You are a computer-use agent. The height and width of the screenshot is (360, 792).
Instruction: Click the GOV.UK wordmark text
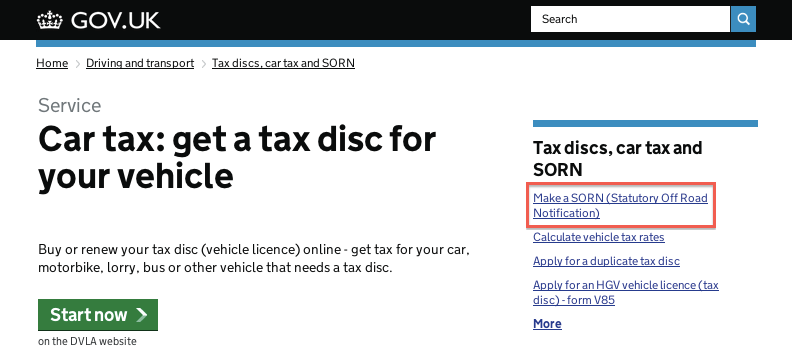tap(116, 20)
